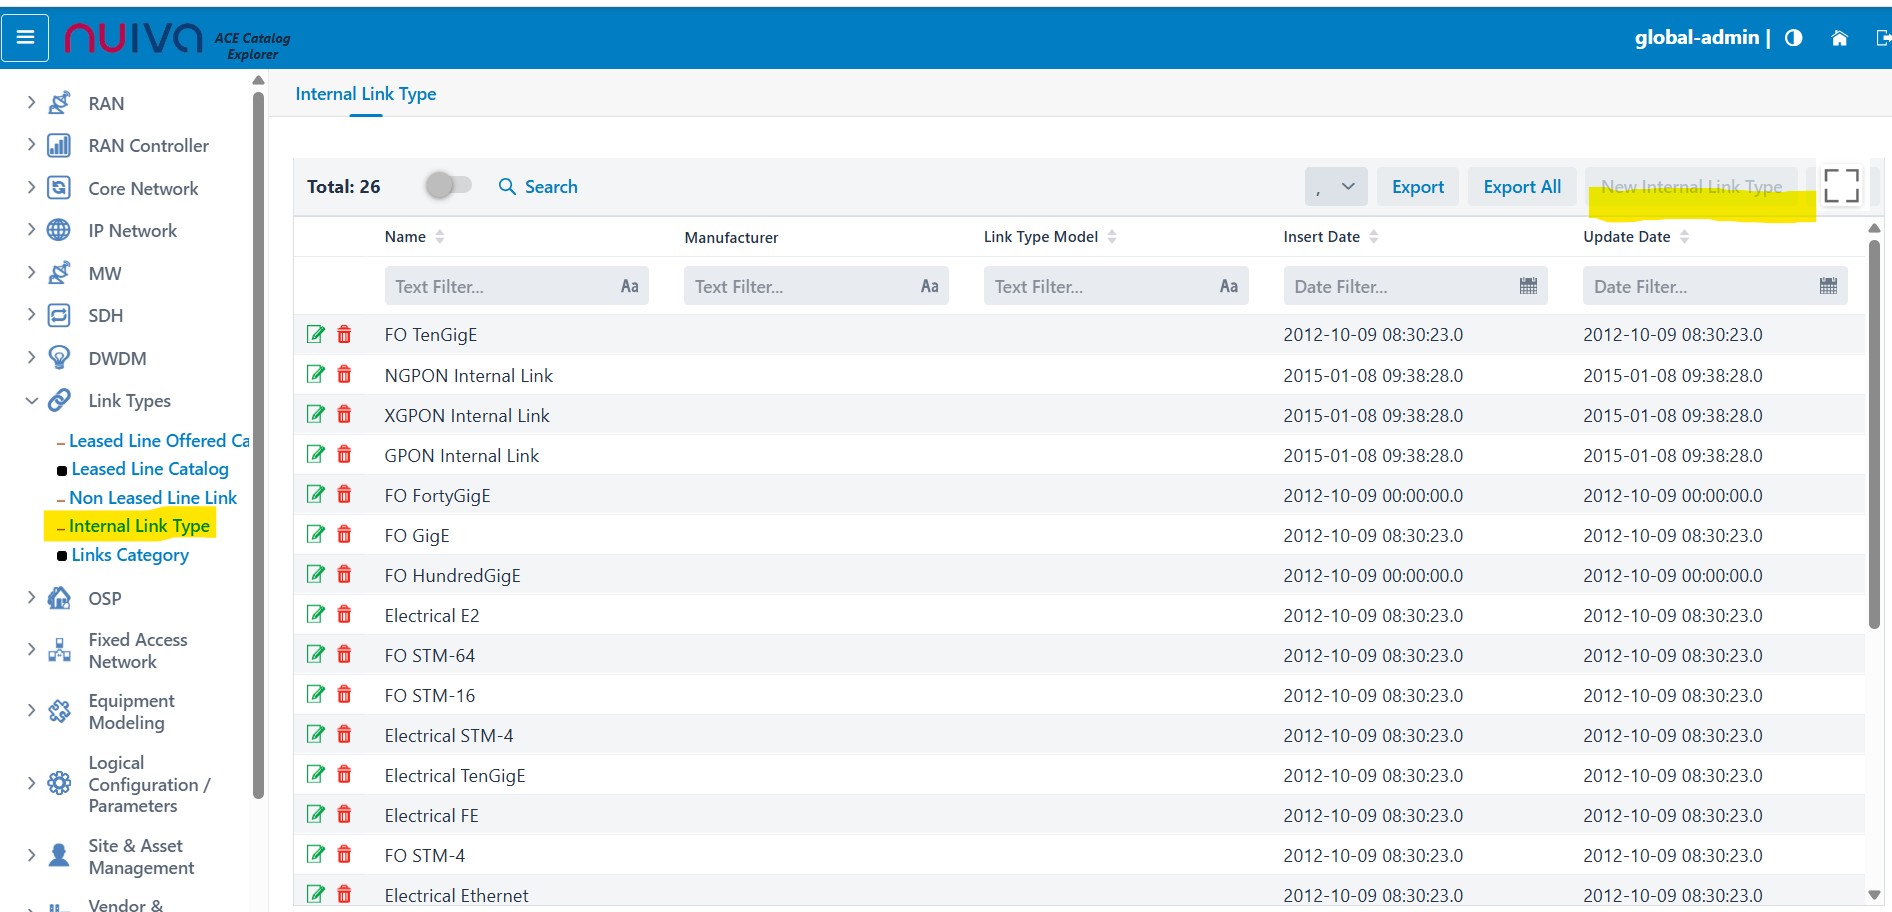Expand table to fullscreen view
1892x912 pixels.
pyautogui.click(x=1841, y=186)
